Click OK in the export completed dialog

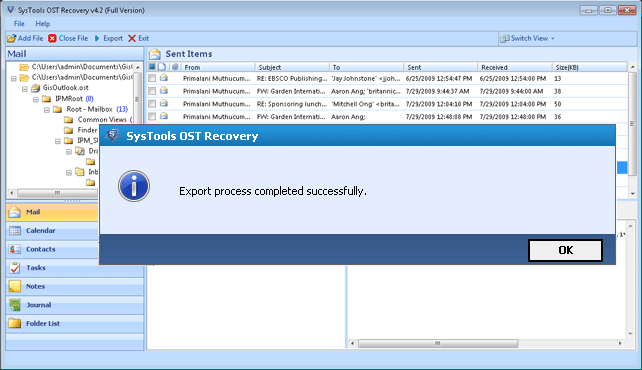click(x=565, y=250)
